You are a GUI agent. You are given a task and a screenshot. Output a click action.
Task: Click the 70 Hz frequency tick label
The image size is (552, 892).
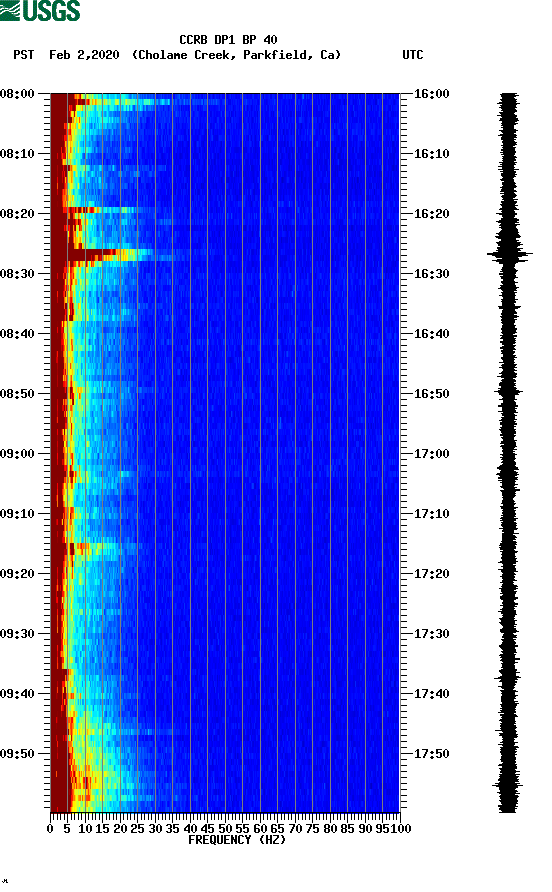[x=295, y=829]
